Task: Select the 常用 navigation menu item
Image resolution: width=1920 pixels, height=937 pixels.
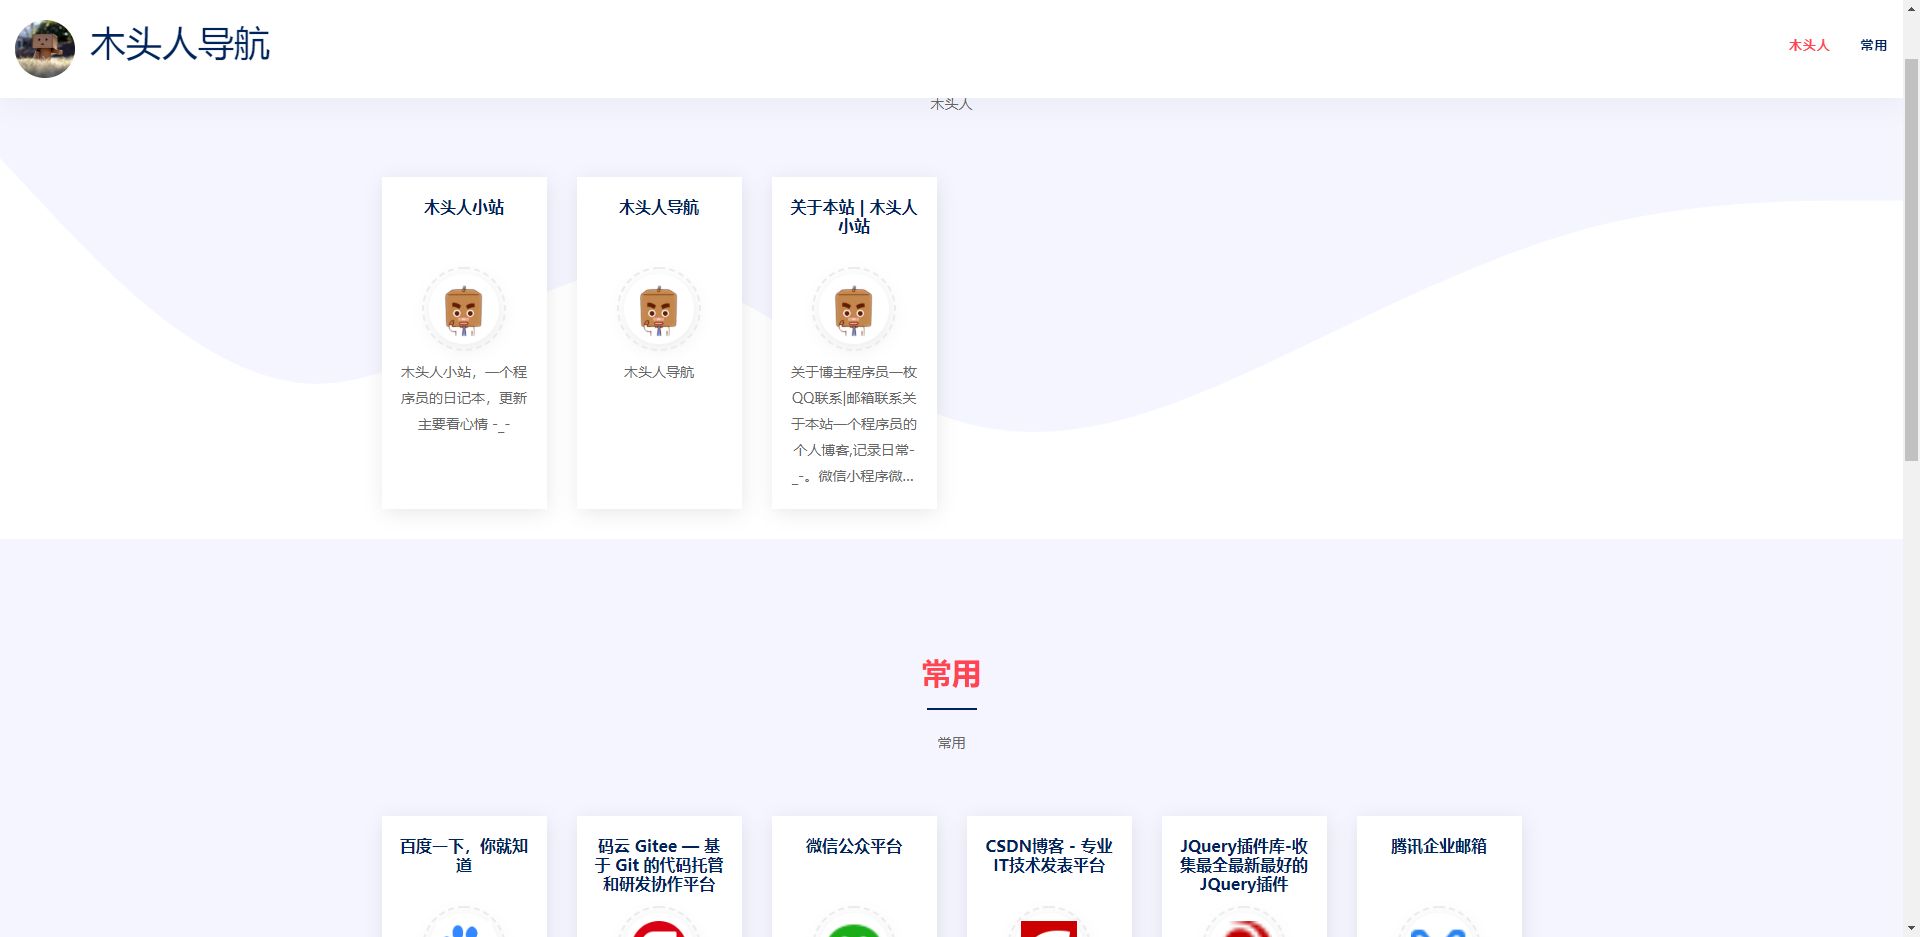Action: (1873, 46)
